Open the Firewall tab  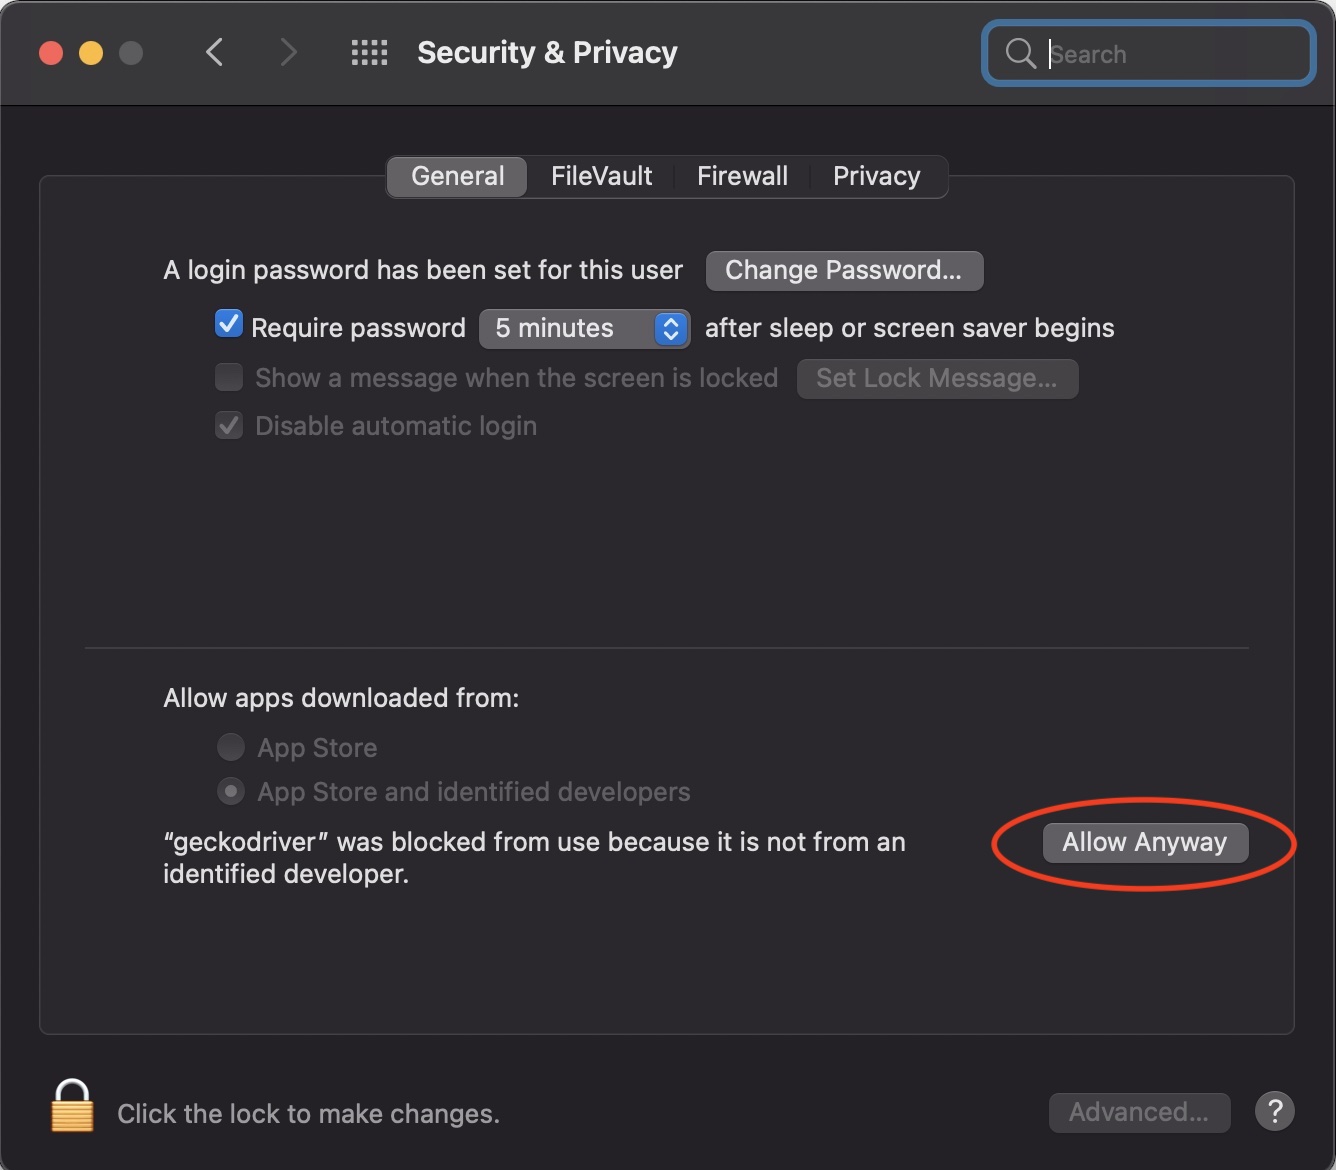pos(742,176)
